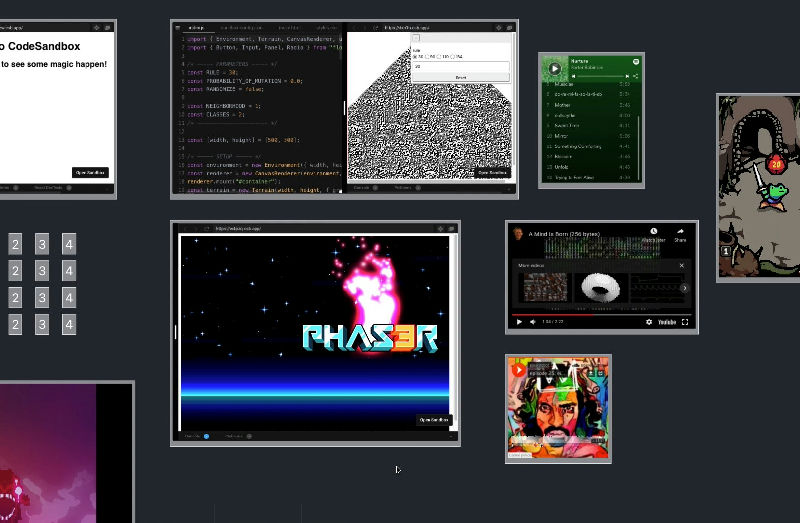Open Problems tab under automaton preview
800x523 pixels.
[407, 188]
